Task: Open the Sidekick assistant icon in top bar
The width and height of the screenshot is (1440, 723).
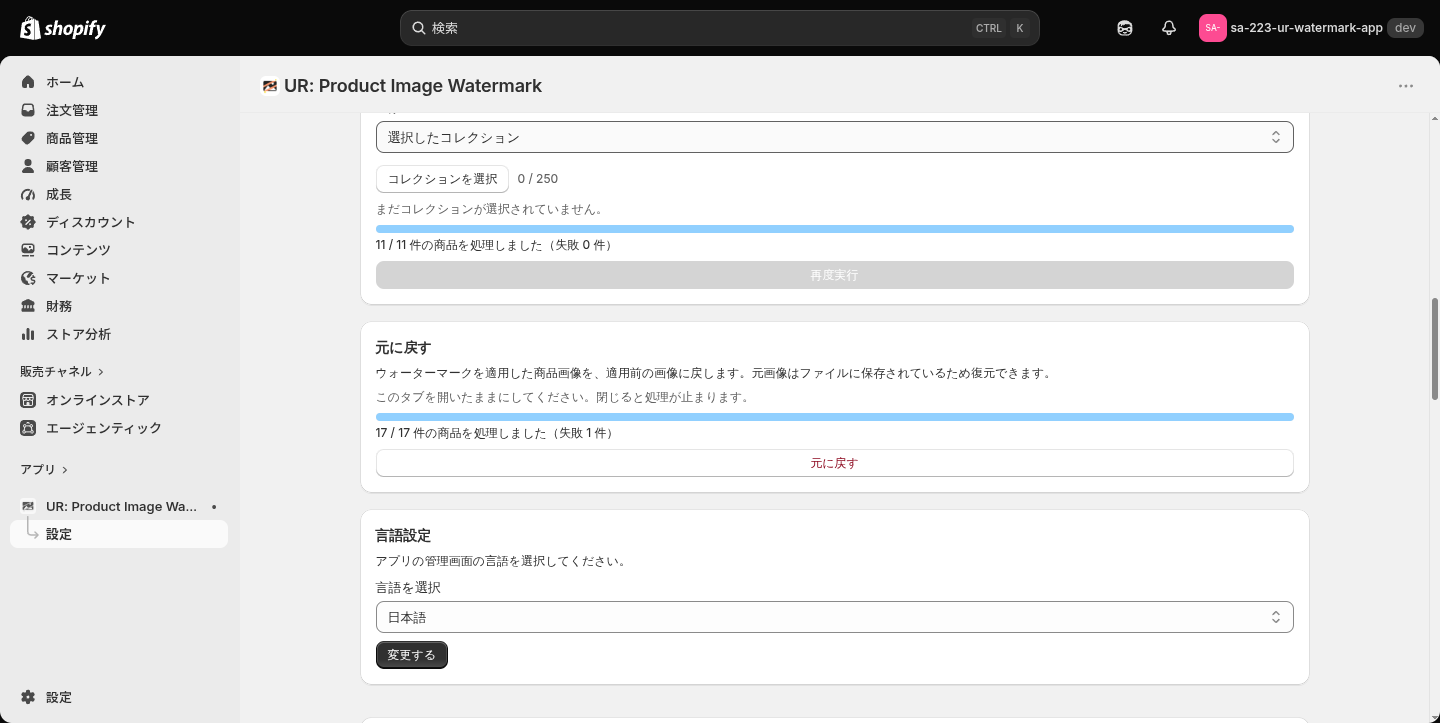Action: tap(1125, 28)
